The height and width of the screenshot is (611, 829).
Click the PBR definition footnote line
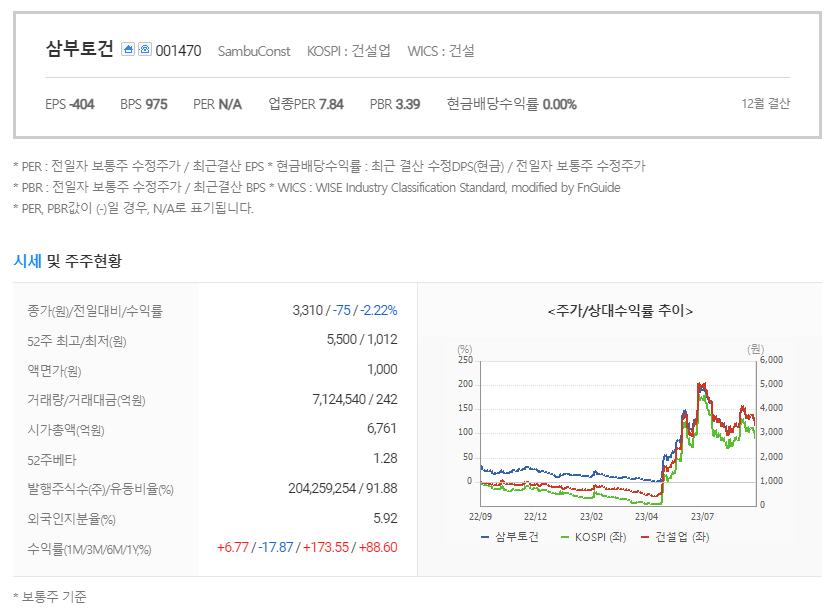317,188
